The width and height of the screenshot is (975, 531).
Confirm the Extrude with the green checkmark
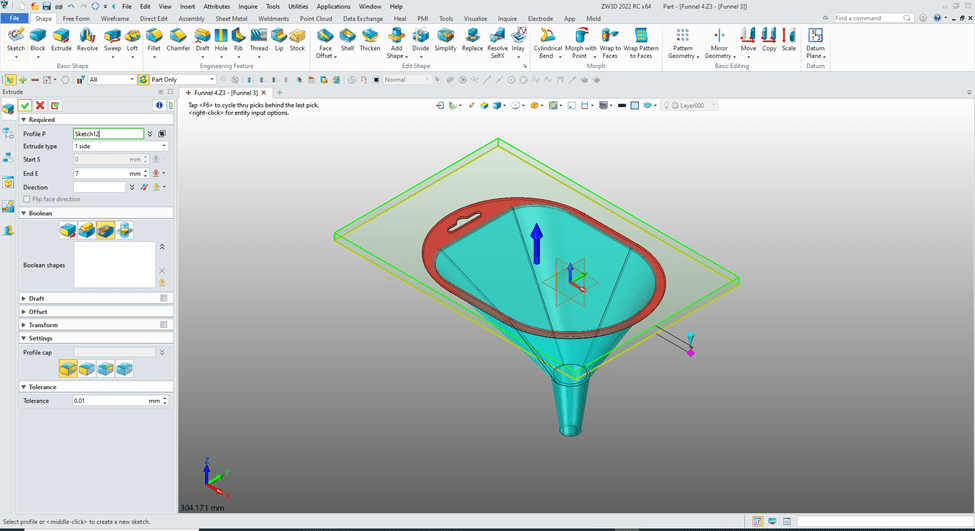25,105
